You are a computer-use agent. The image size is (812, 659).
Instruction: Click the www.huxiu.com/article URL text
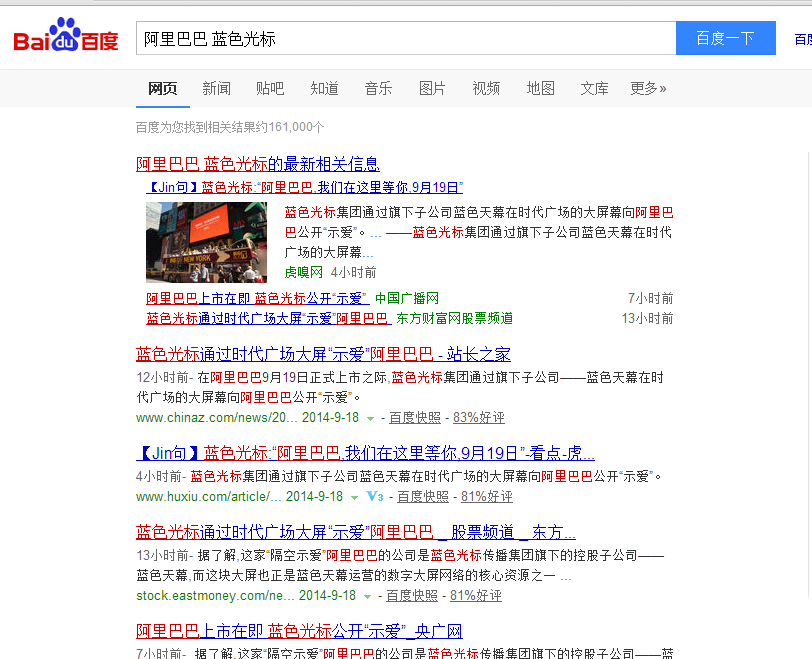click(x=209, y=496)
